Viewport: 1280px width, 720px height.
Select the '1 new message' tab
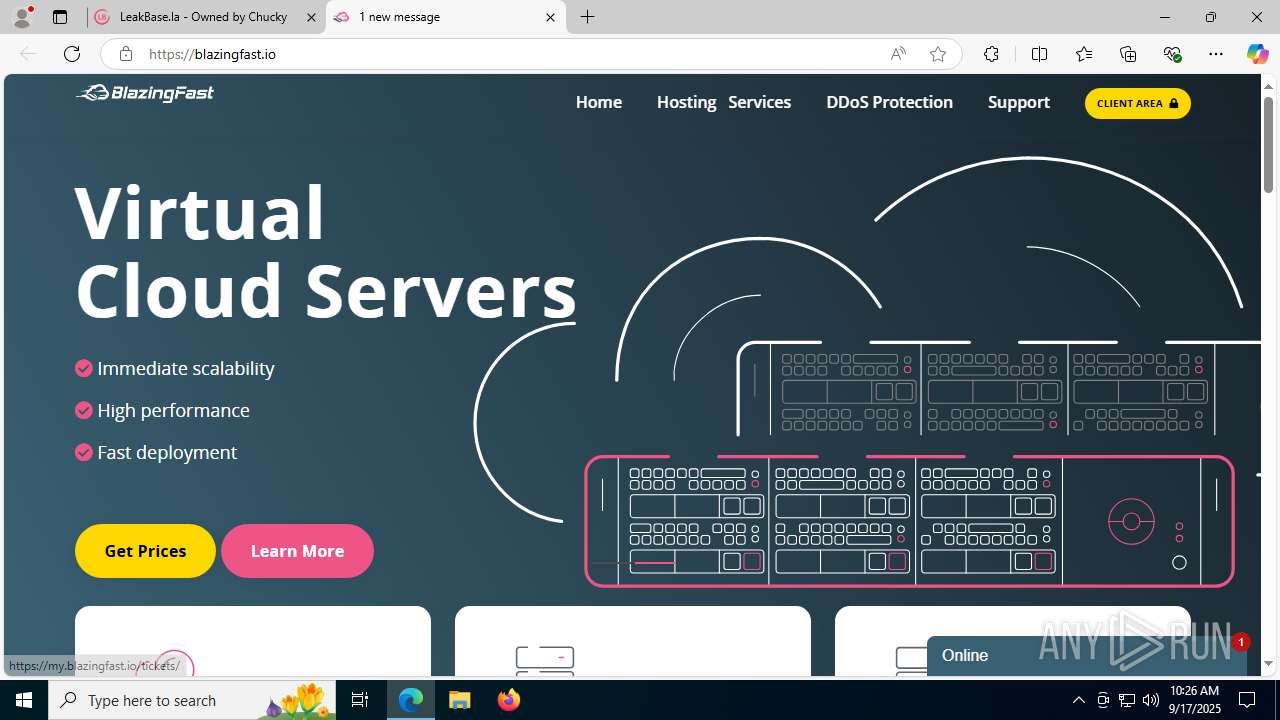click(x=446, y=17)
